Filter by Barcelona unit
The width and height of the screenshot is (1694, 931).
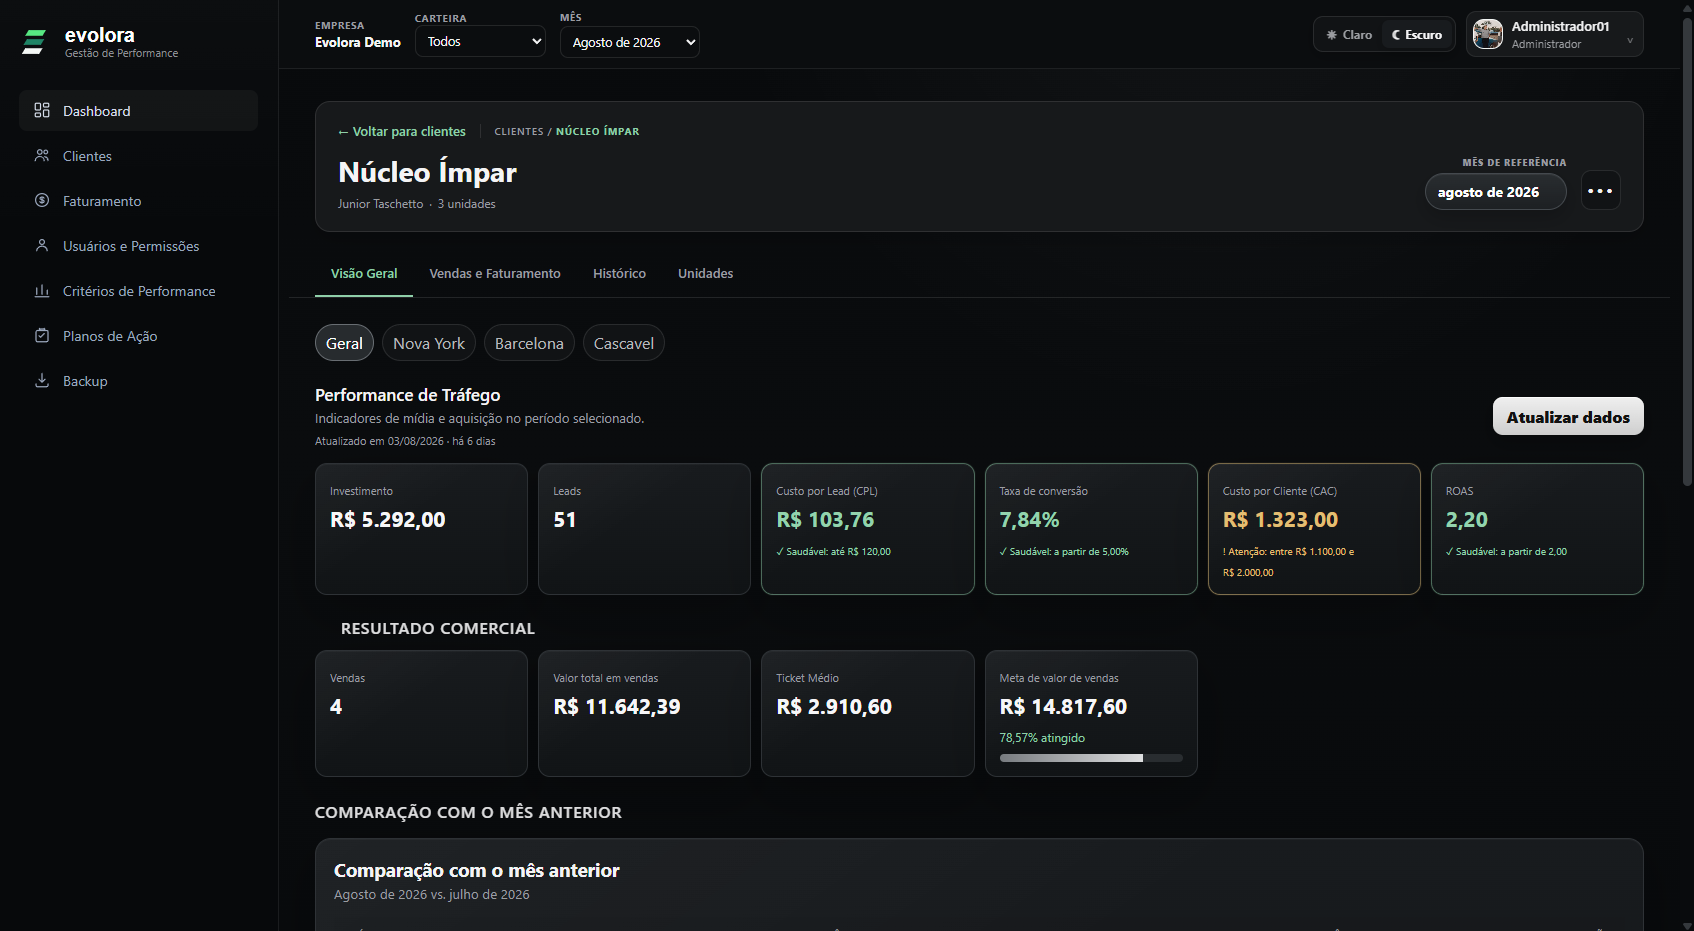click(x=529, y=343)
